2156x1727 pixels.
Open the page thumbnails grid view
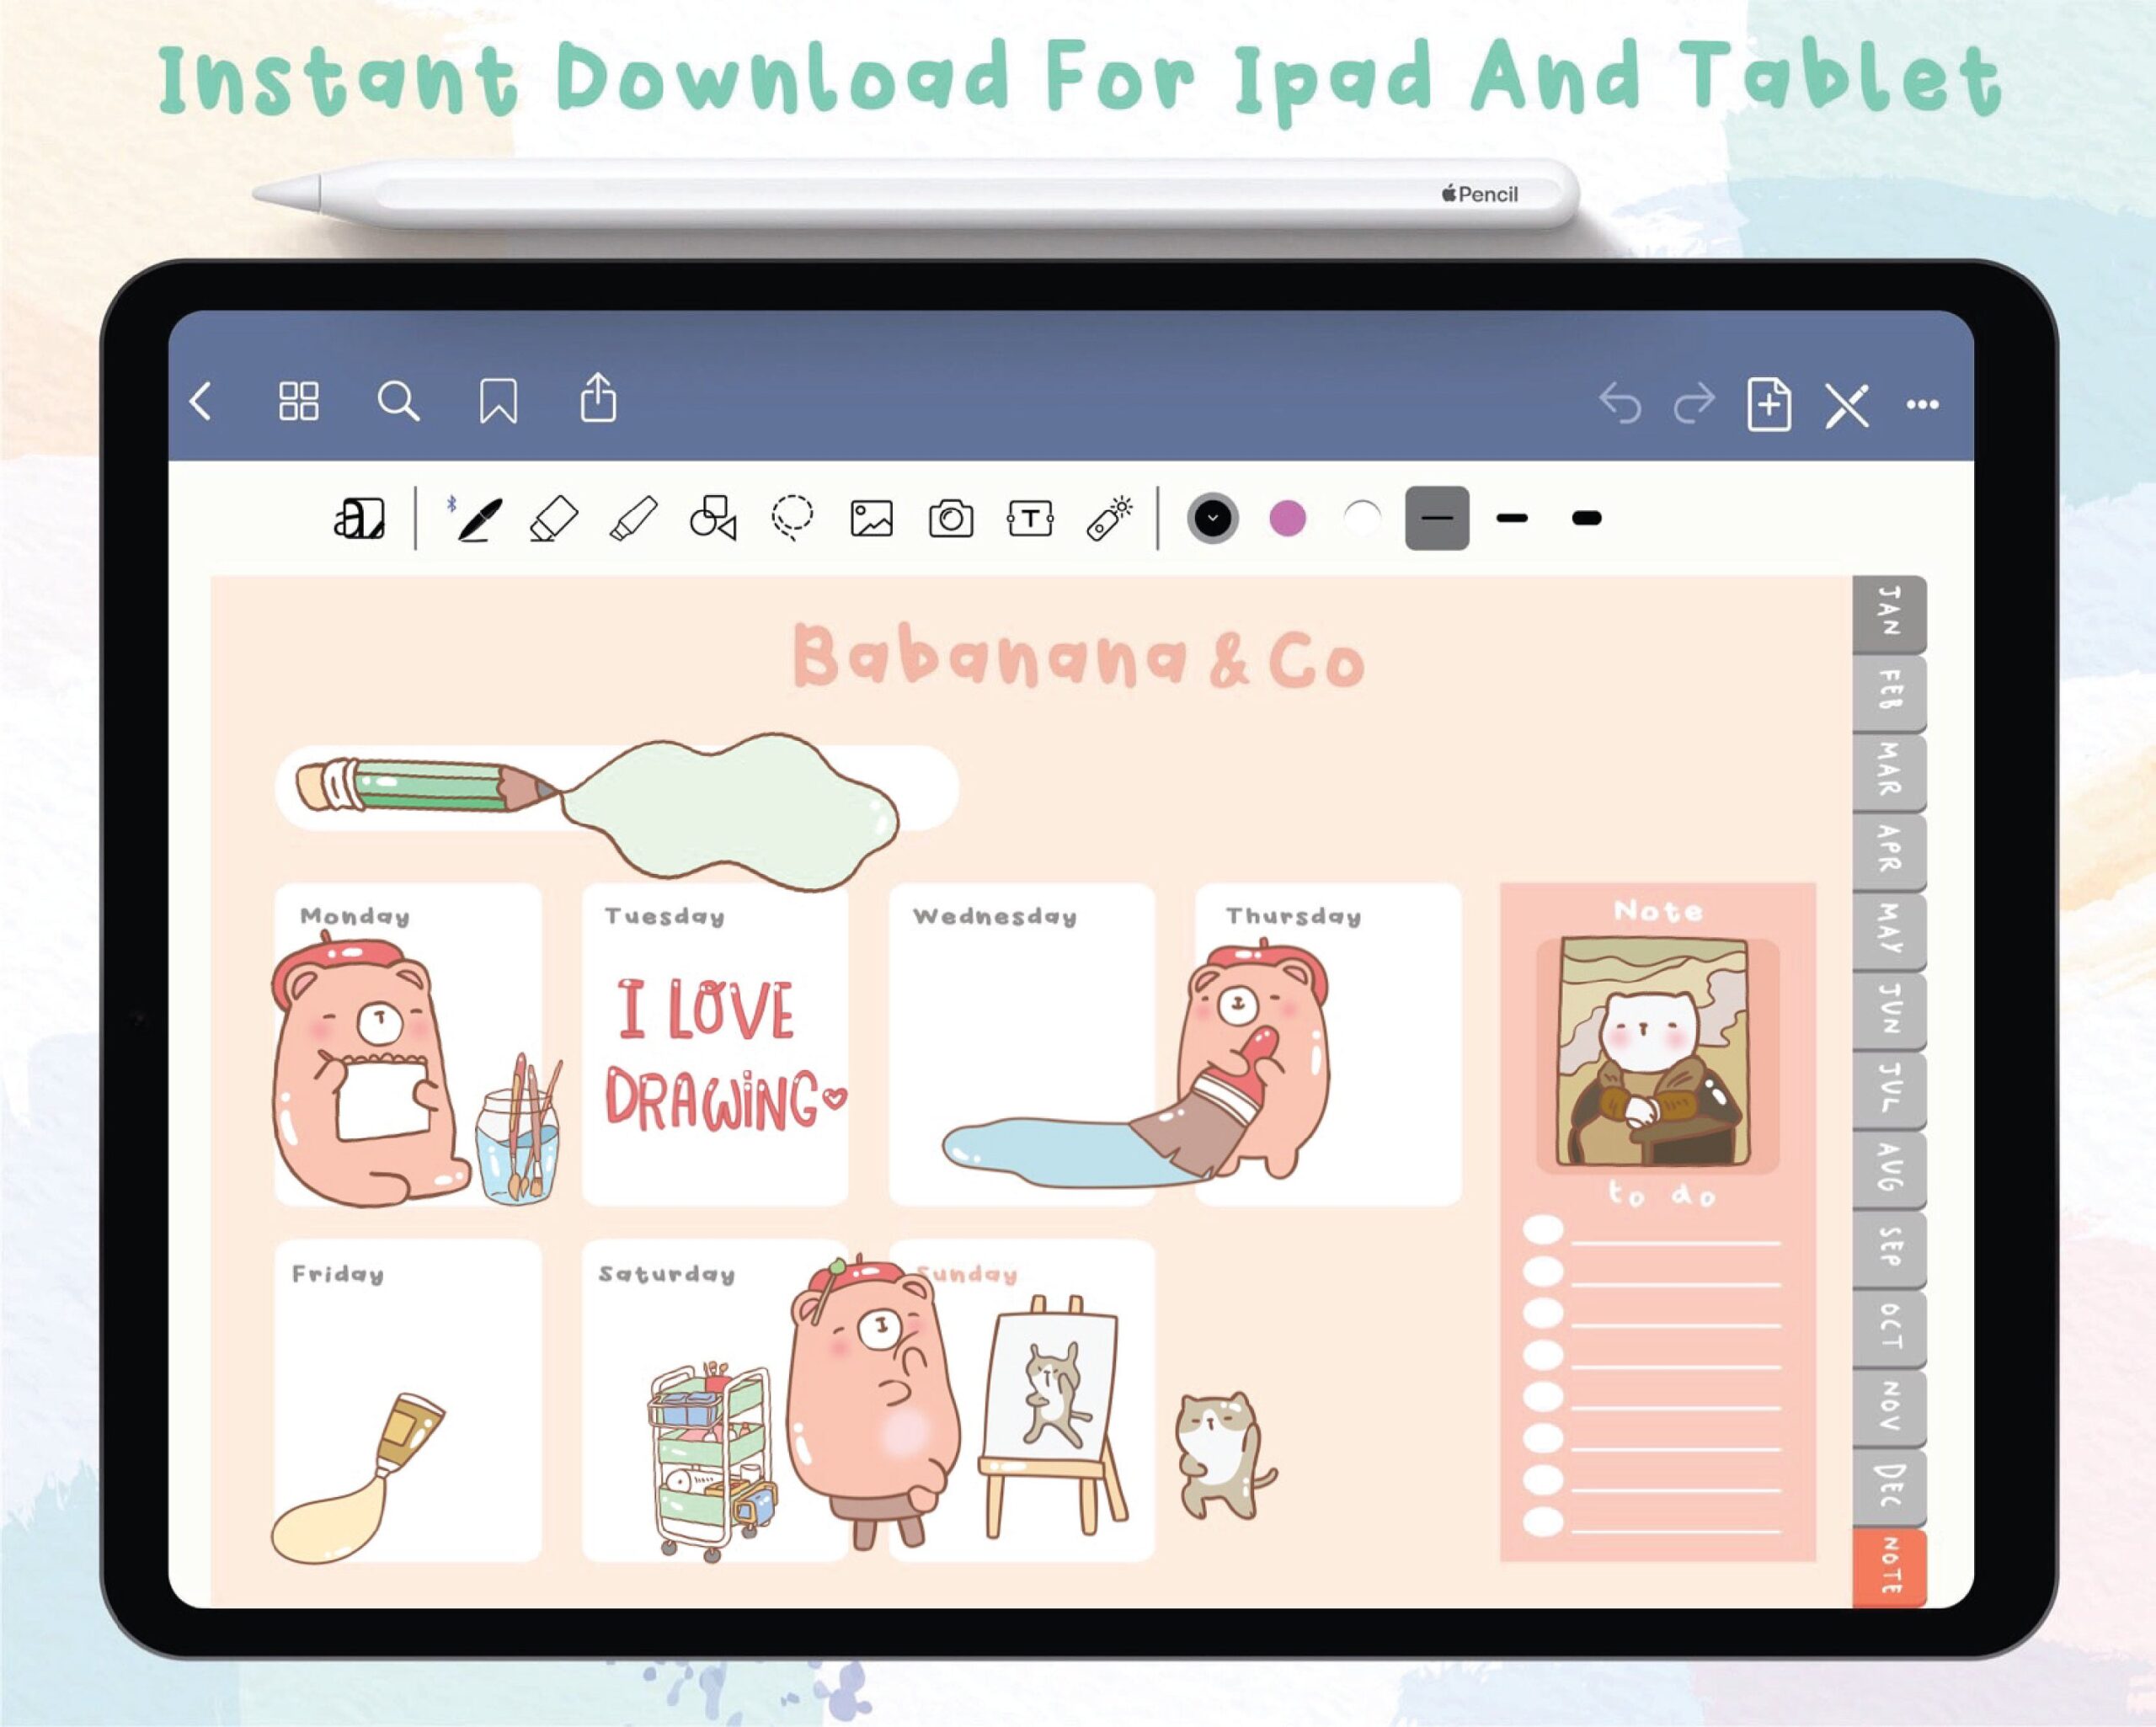click(298, 401)
